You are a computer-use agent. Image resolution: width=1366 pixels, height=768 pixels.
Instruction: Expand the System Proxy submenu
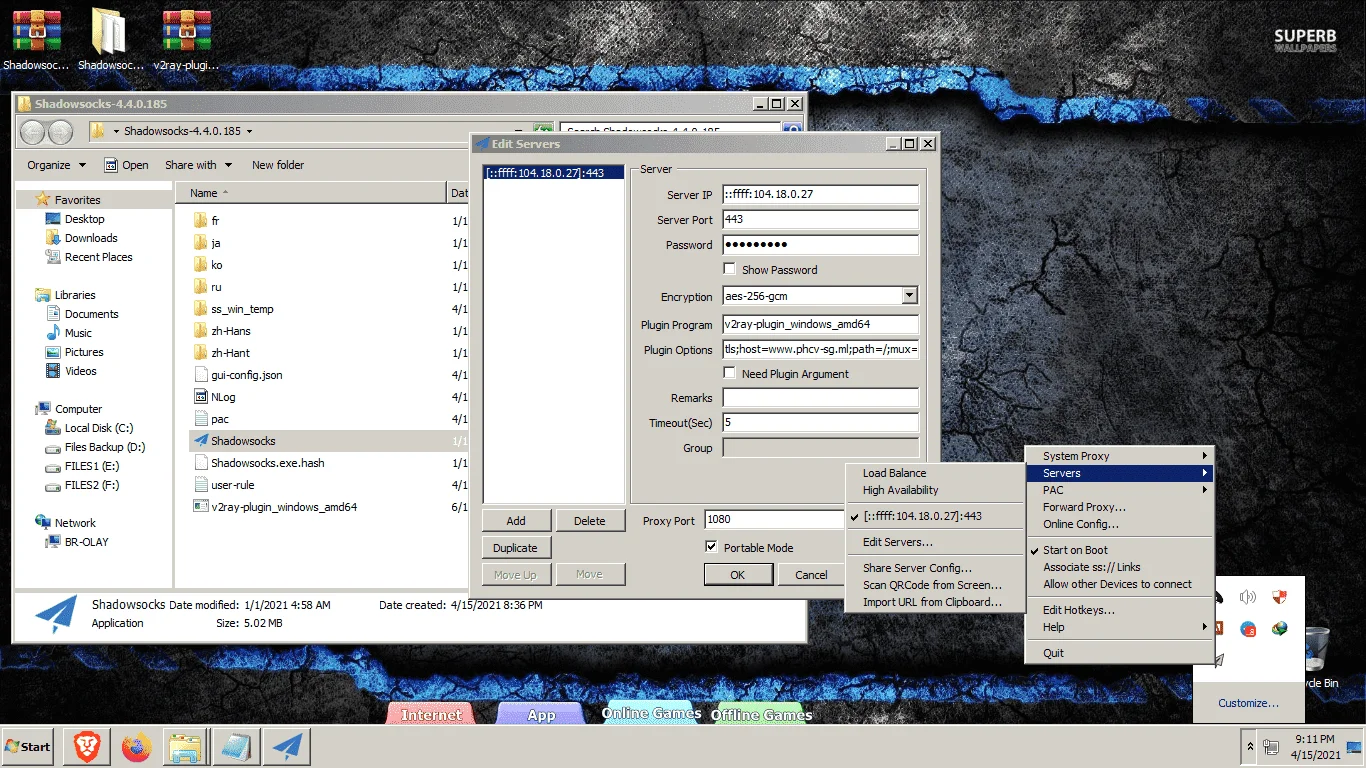[x=1119, y=456]
